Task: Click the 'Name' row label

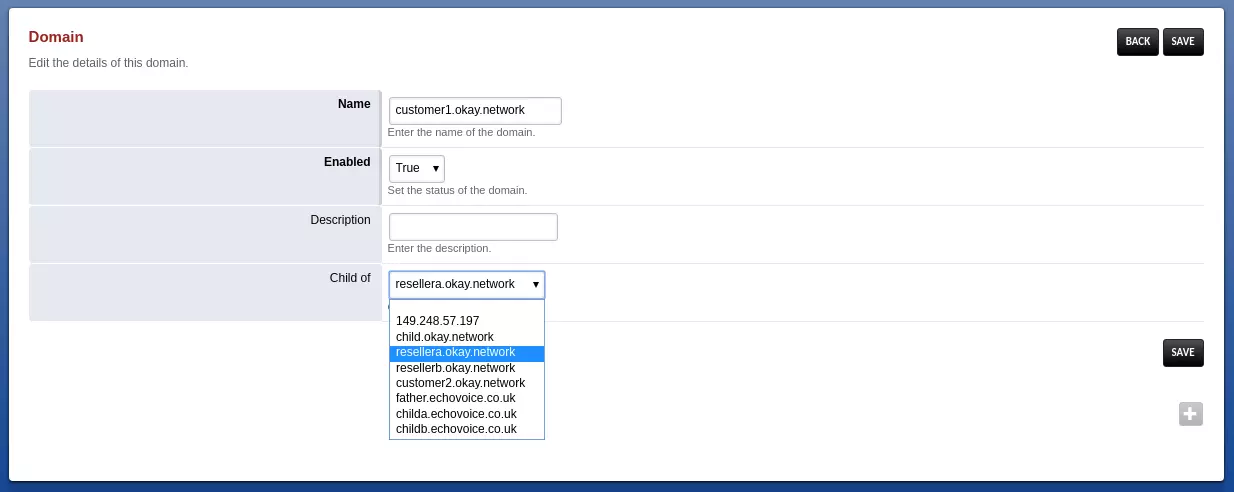Action: tap(354, 104)
